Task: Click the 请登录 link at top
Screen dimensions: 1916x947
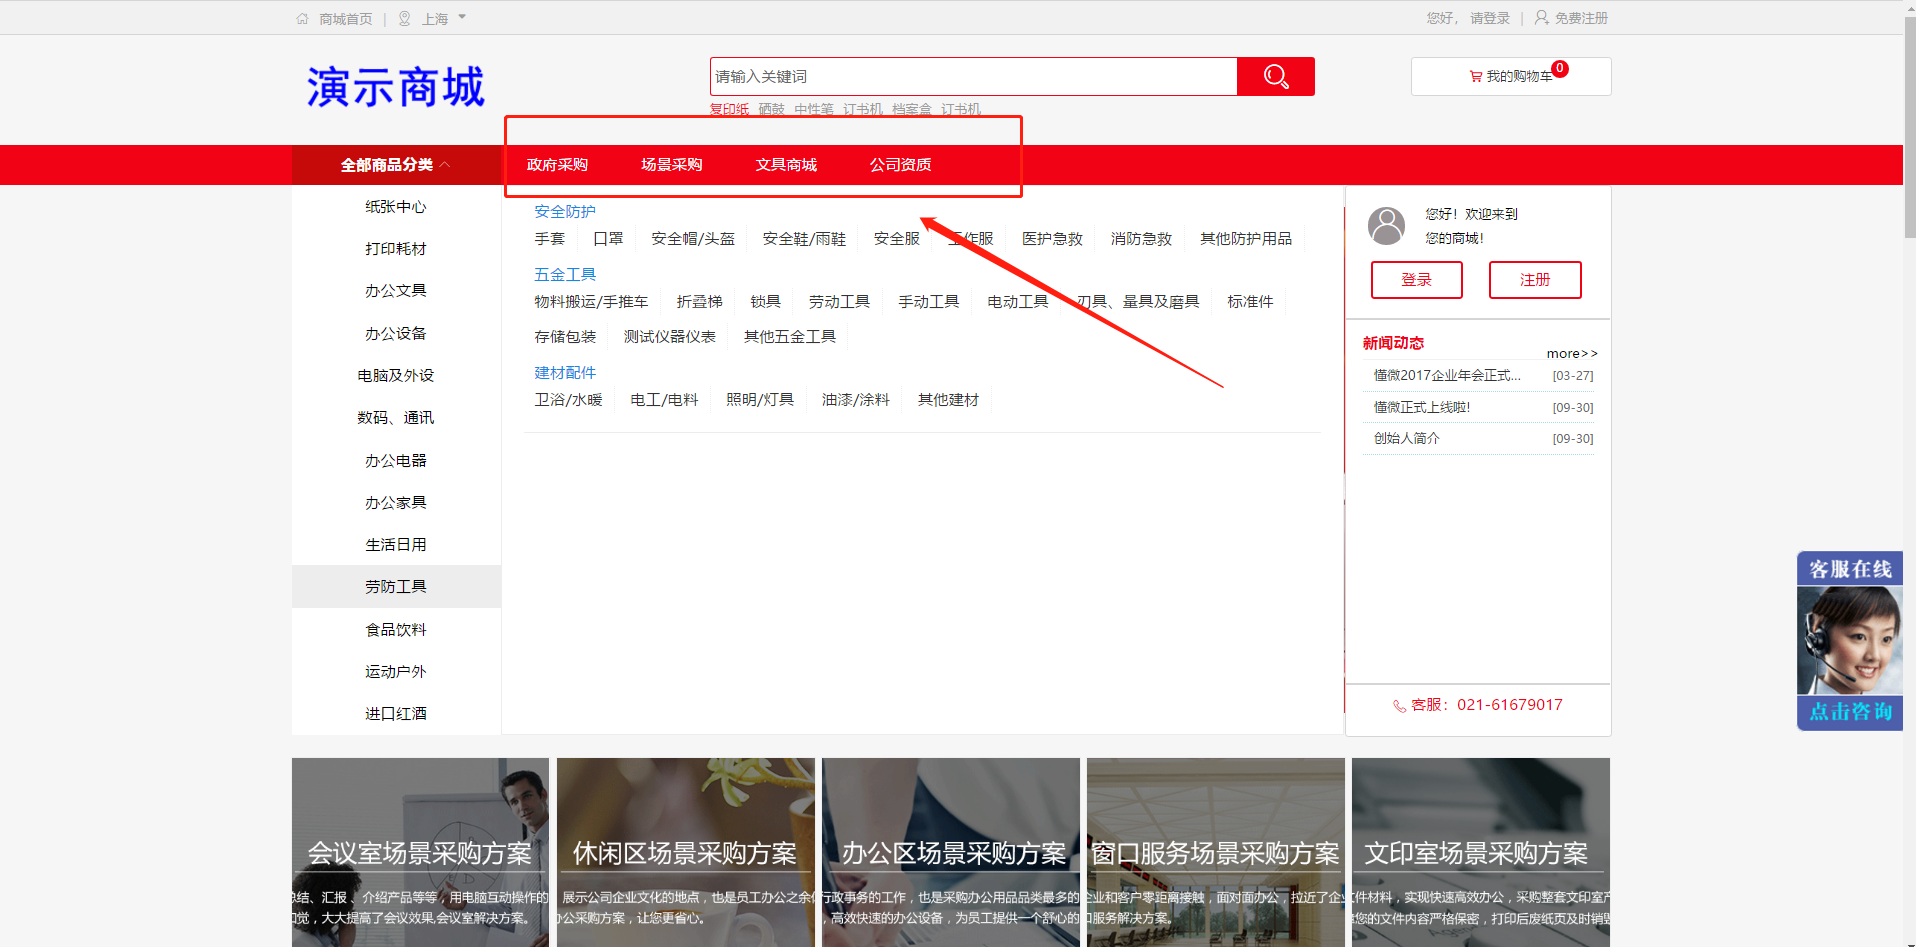Action: point(1490,18)
